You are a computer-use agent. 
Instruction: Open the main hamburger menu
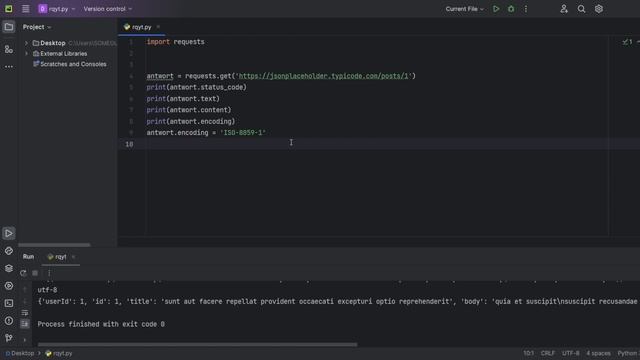point(25,9)
